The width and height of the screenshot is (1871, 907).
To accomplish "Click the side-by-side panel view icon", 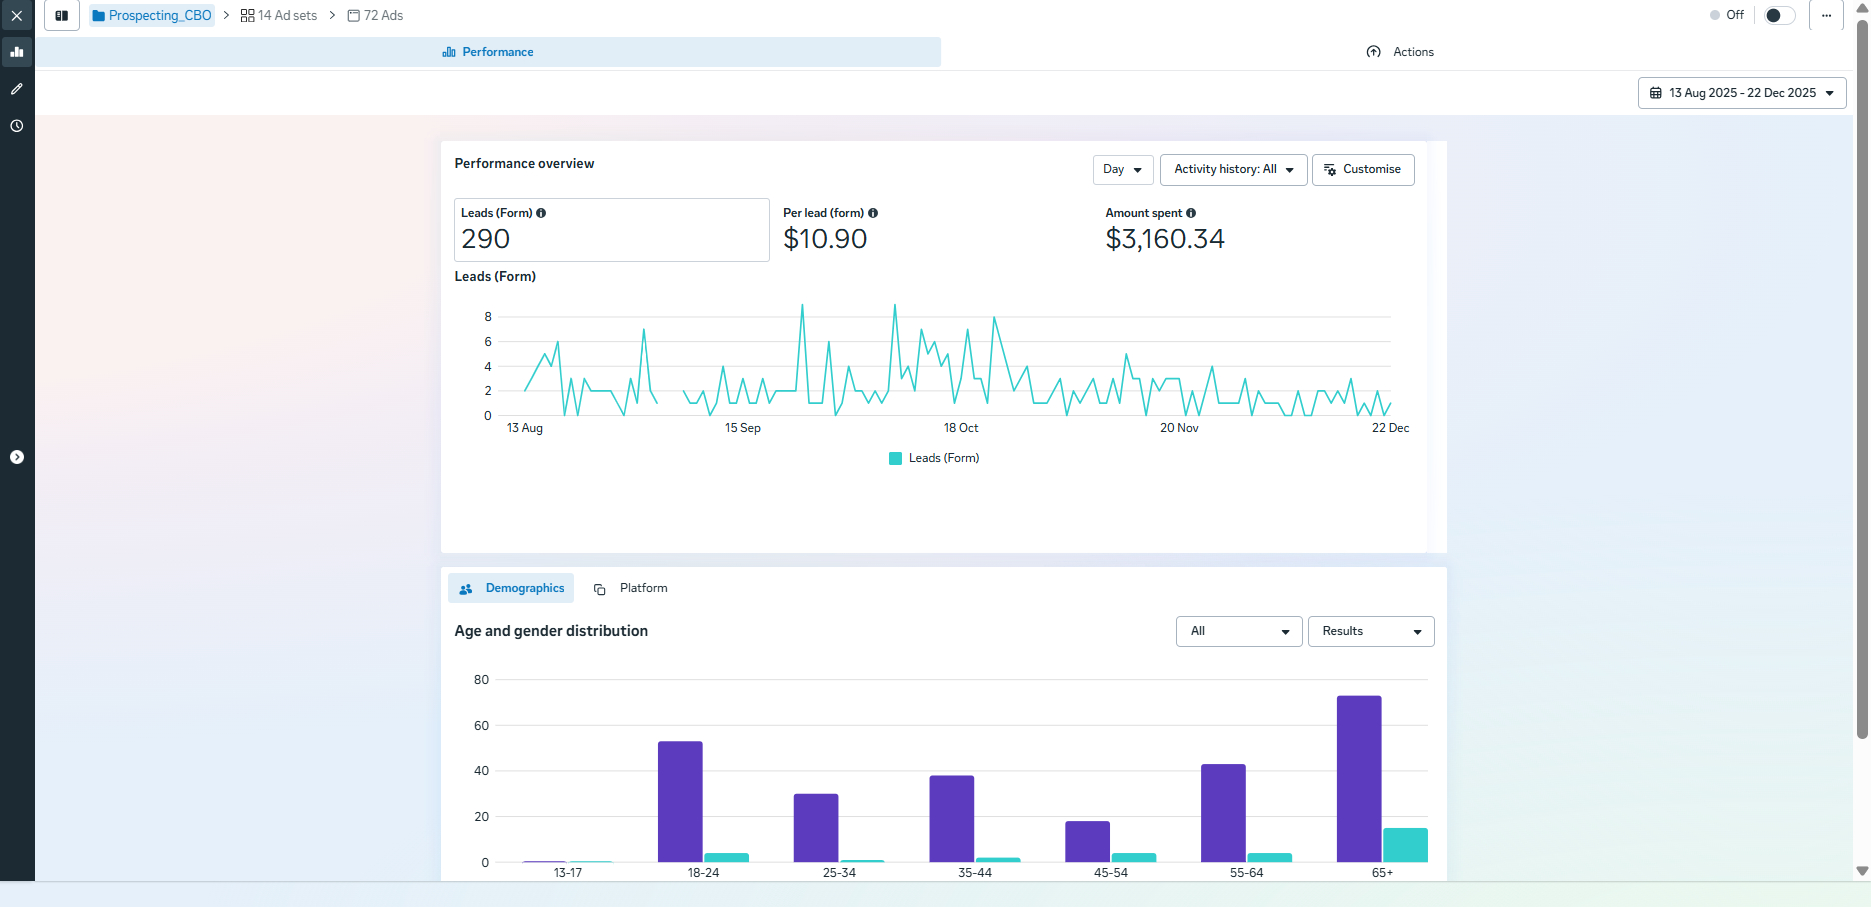I will pos(62,16).
